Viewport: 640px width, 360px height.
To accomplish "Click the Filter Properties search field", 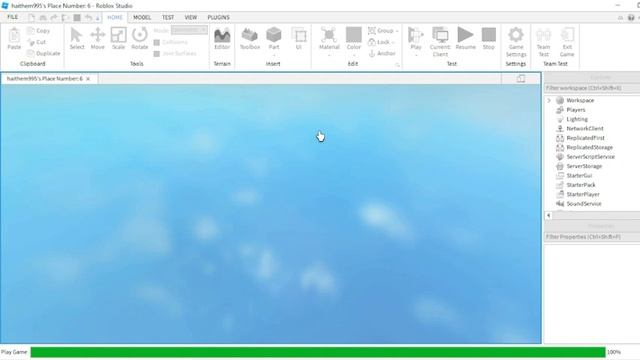I will tap(592, 237).
